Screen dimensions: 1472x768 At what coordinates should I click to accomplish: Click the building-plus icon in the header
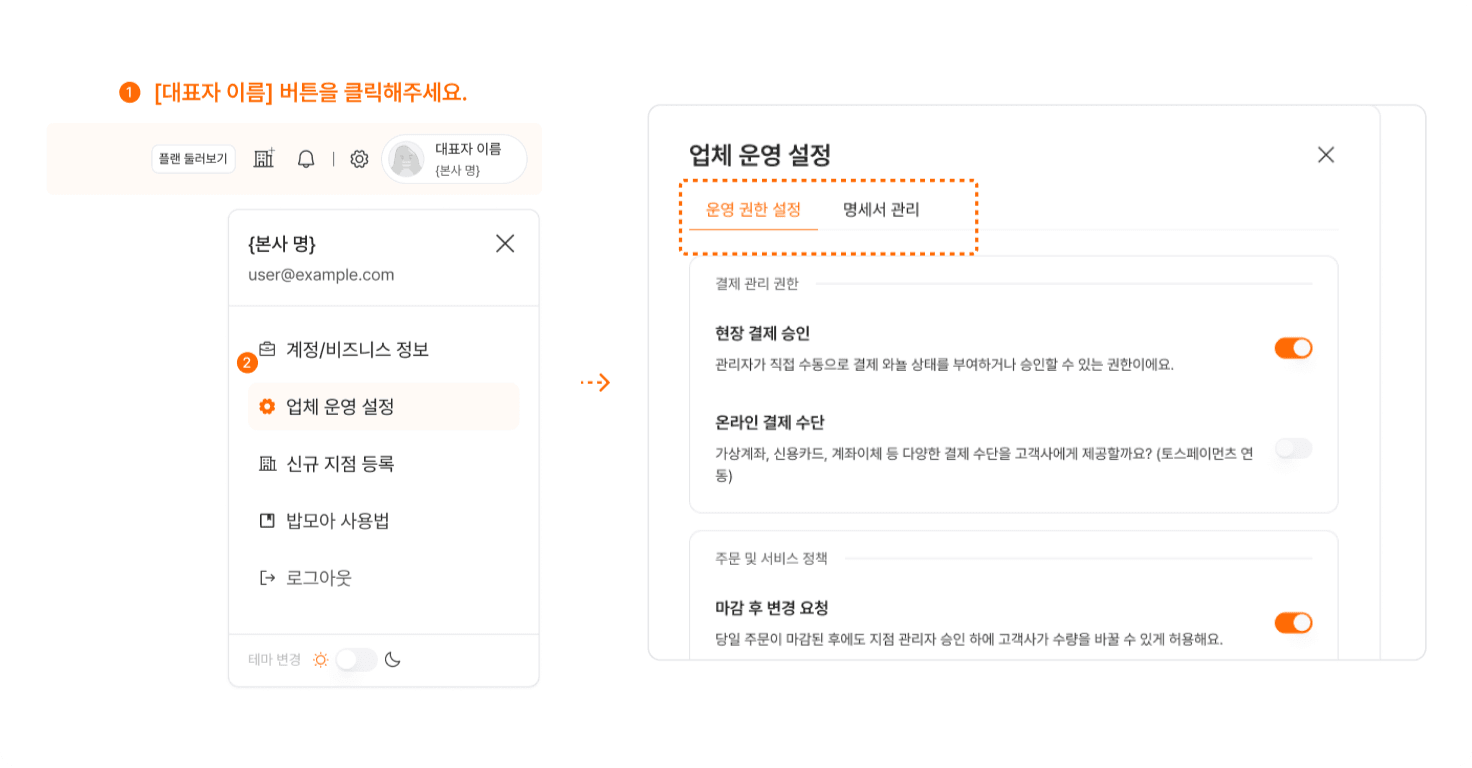click(x=264, y=158)
